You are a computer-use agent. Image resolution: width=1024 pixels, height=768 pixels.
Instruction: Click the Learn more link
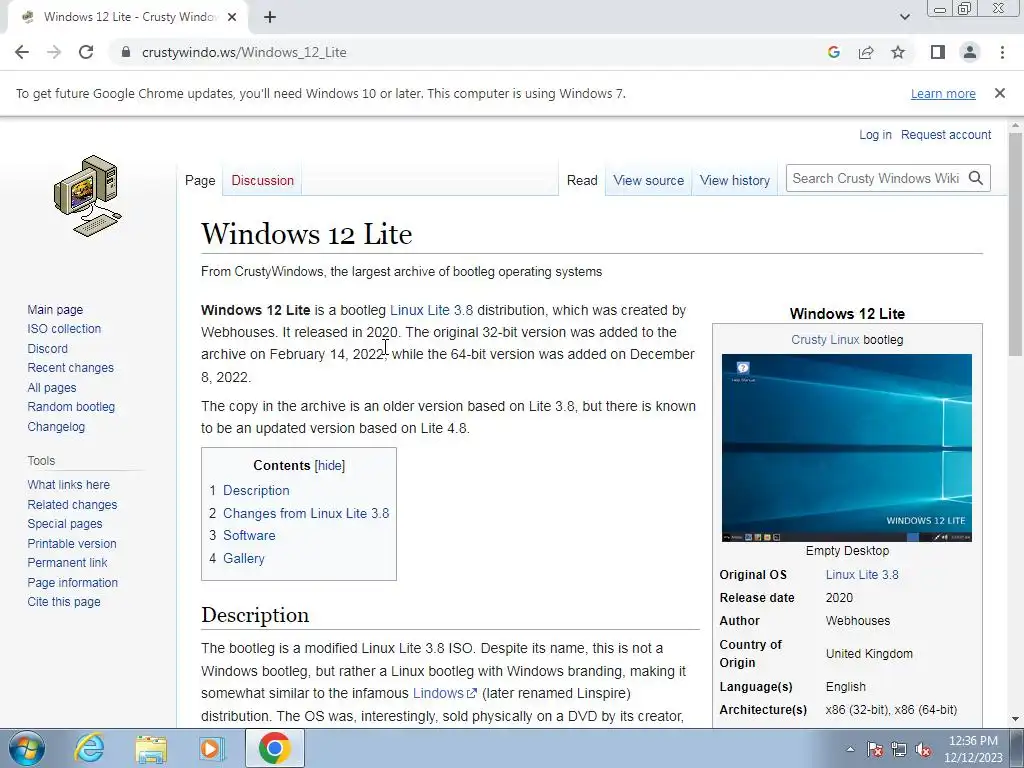point(943,93)
